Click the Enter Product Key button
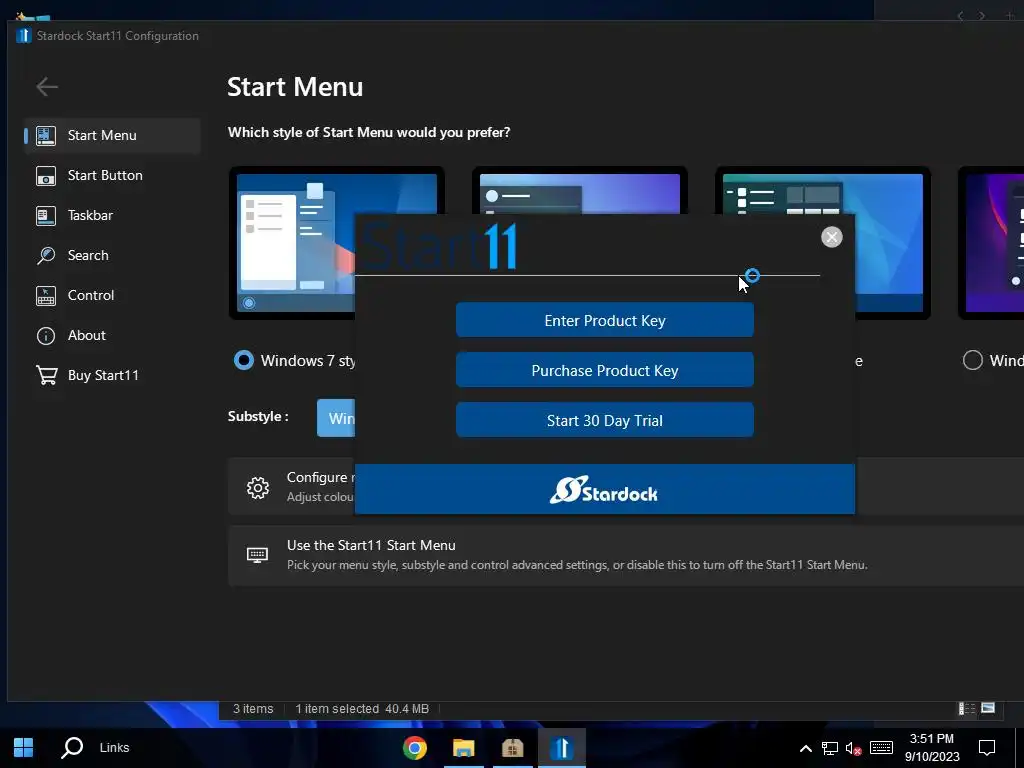This screenshot has width=1024, height=768. click(605, 320)
